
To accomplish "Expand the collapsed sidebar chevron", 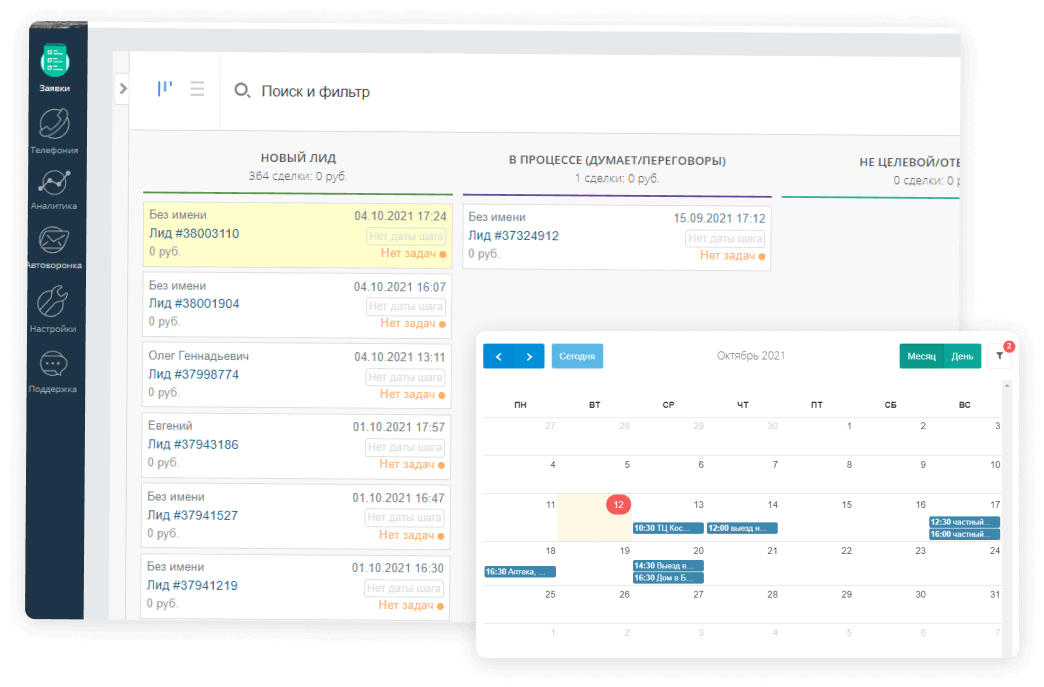I will click(x=123, y=88).
